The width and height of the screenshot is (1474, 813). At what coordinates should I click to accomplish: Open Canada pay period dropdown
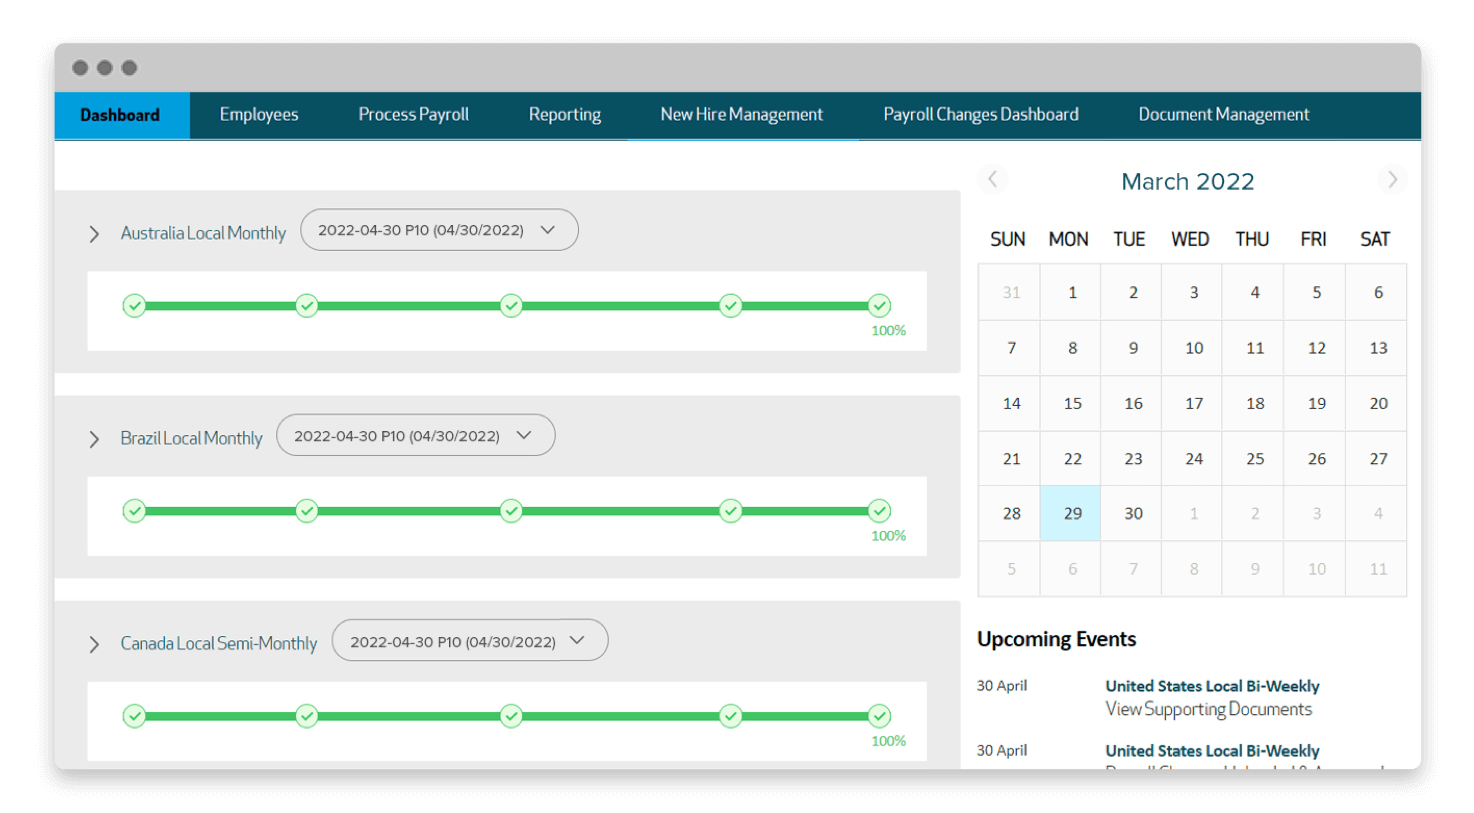tap(470, 640)
